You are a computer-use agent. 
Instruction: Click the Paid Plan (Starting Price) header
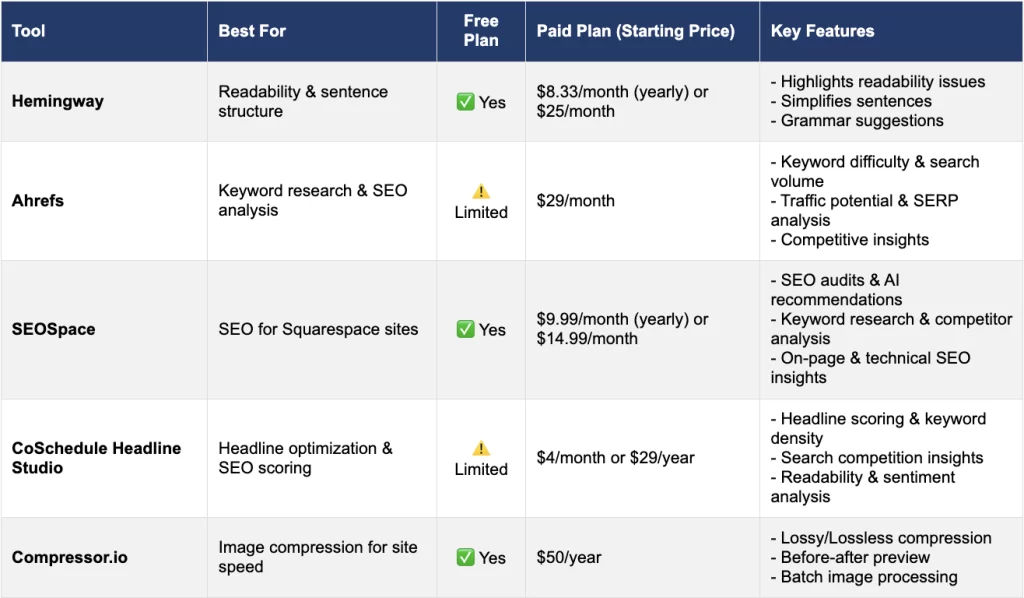coord(635,31)
